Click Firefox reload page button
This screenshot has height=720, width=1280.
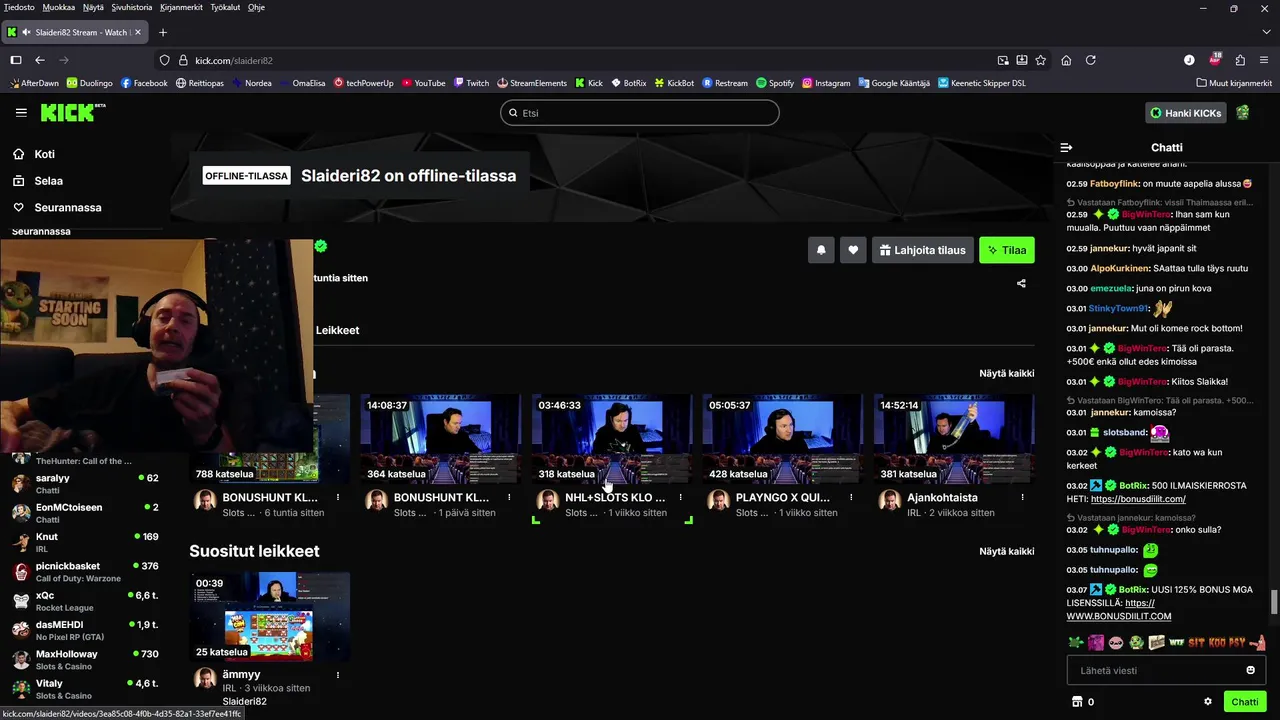[x=1091, y=60]
